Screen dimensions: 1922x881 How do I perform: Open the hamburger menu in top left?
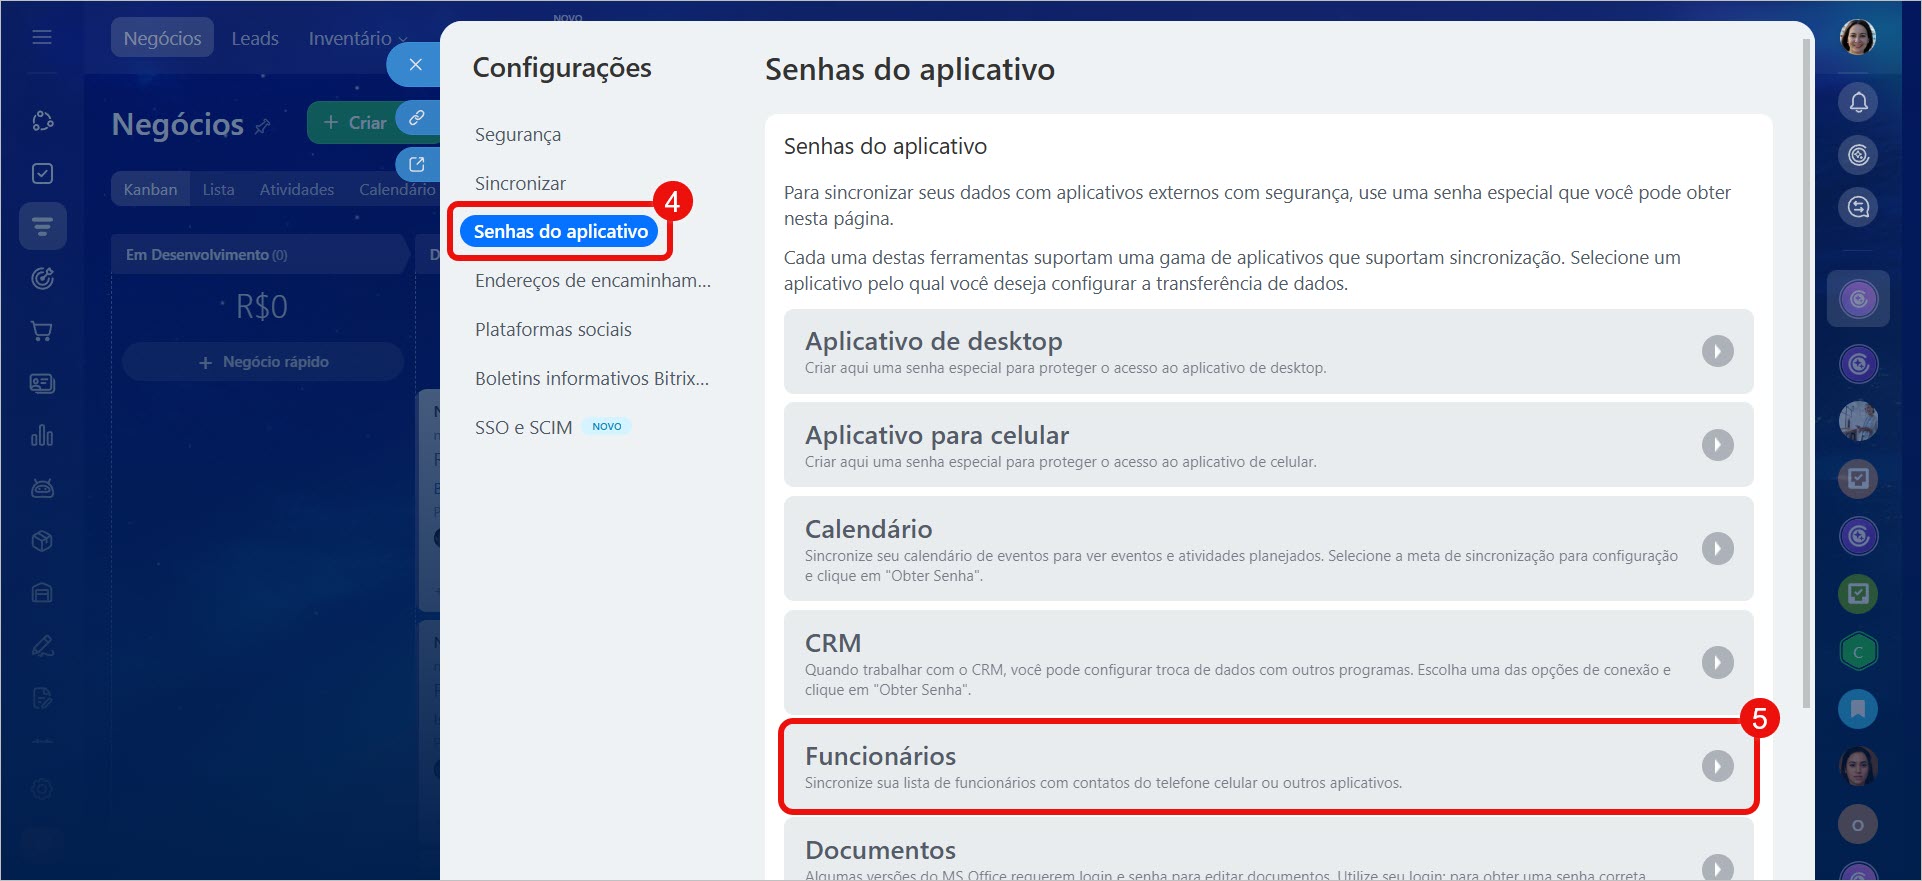click(x=42, y=38)
